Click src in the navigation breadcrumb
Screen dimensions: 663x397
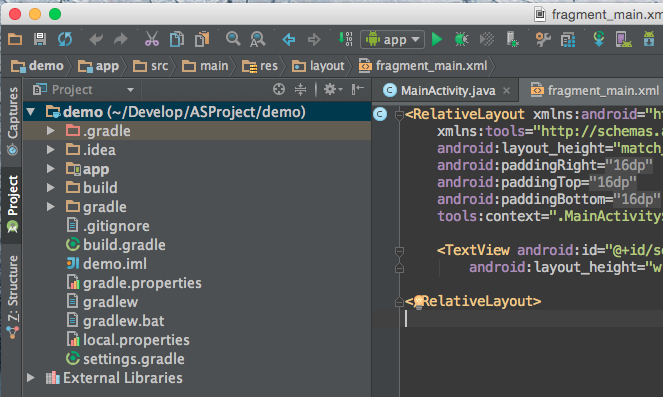click(151, 66)
